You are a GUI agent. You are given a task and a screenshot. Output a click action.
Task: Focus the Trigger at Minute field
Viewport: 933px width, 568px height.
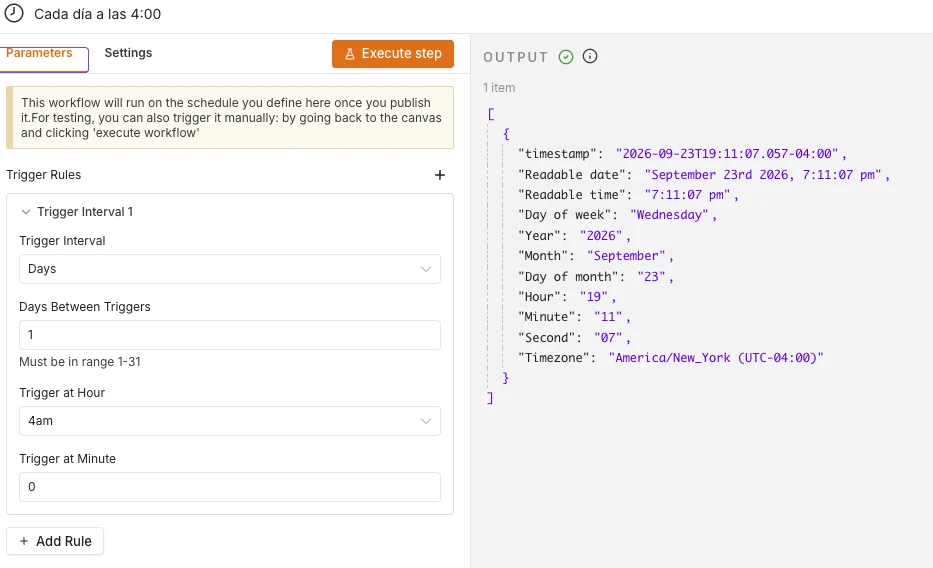[x=230, y=487]
